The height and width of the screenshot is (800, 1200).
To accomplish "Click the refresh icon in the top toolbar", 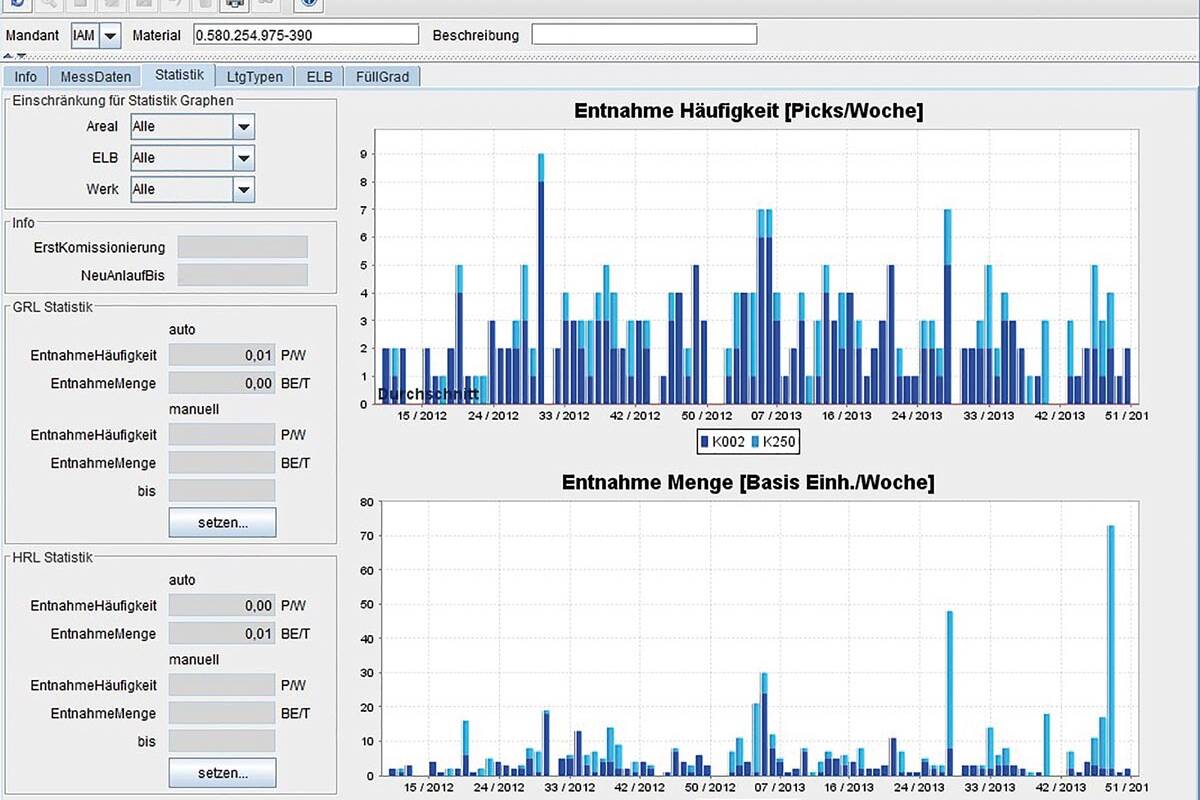I will click(18, 4).
